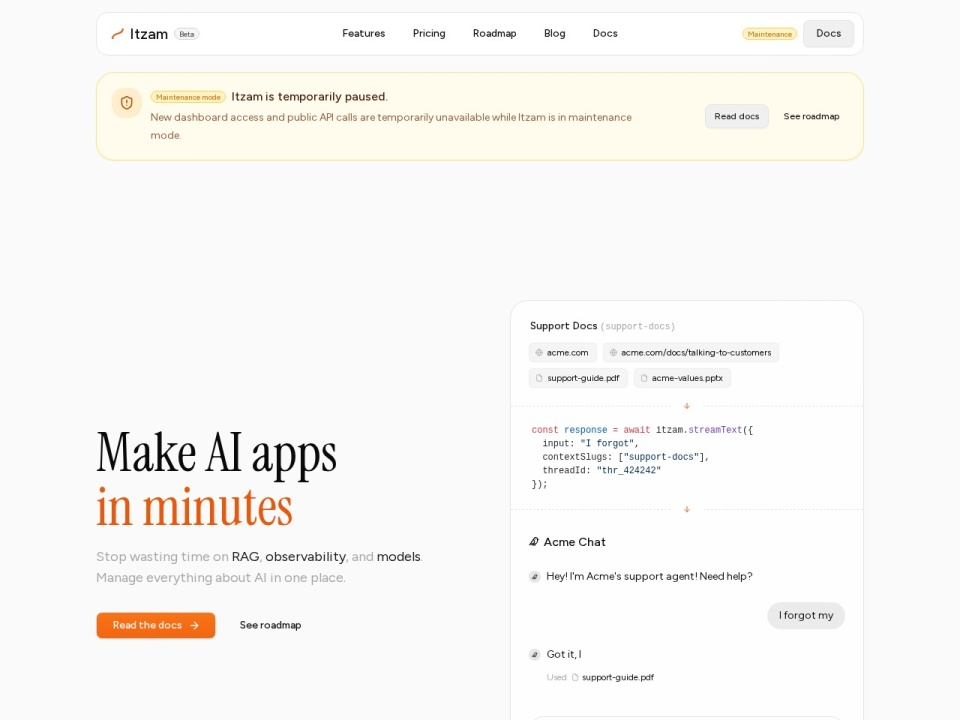This screenshot has height=720, width=960.
Task: Click 'Itzam is temporarily paused.' heading
Action: point(309,97)
